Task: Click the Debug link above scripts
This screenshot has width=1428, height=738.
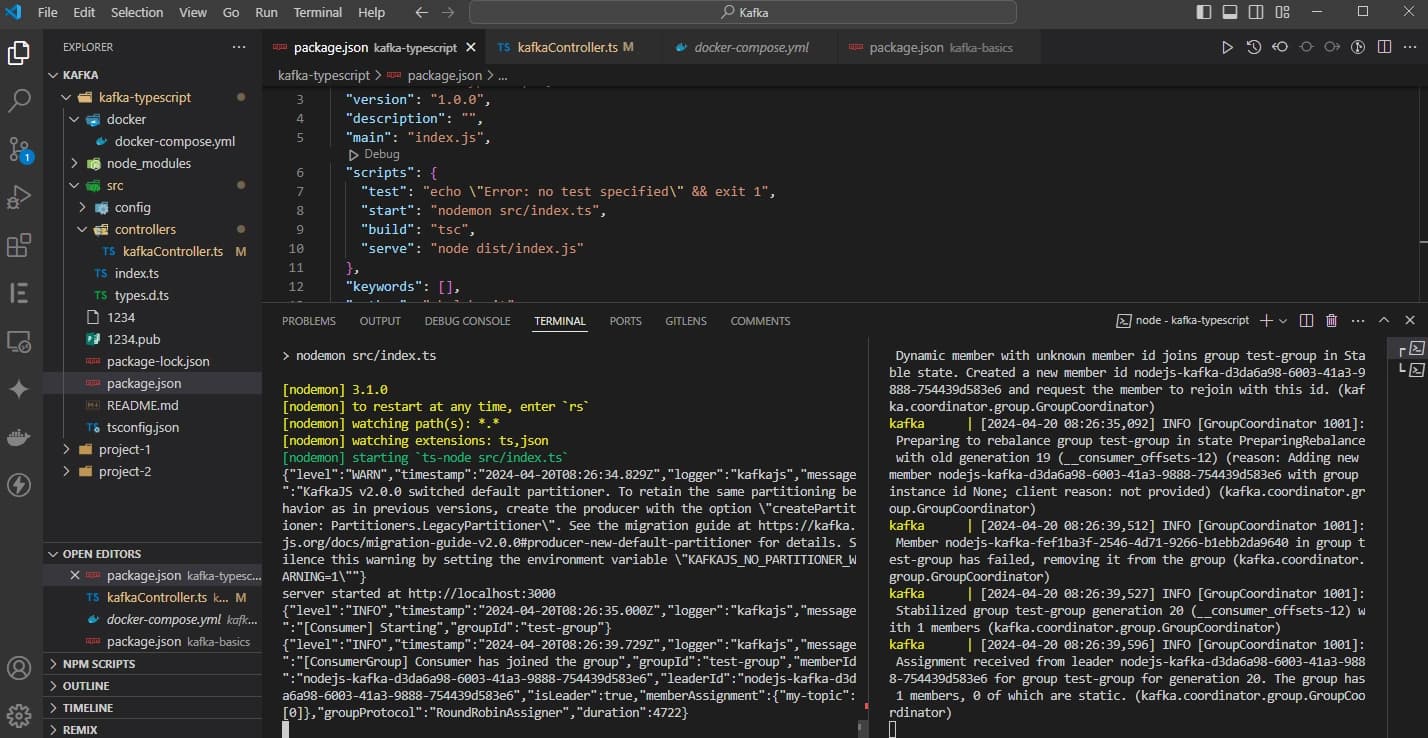Action: [381, 155]
